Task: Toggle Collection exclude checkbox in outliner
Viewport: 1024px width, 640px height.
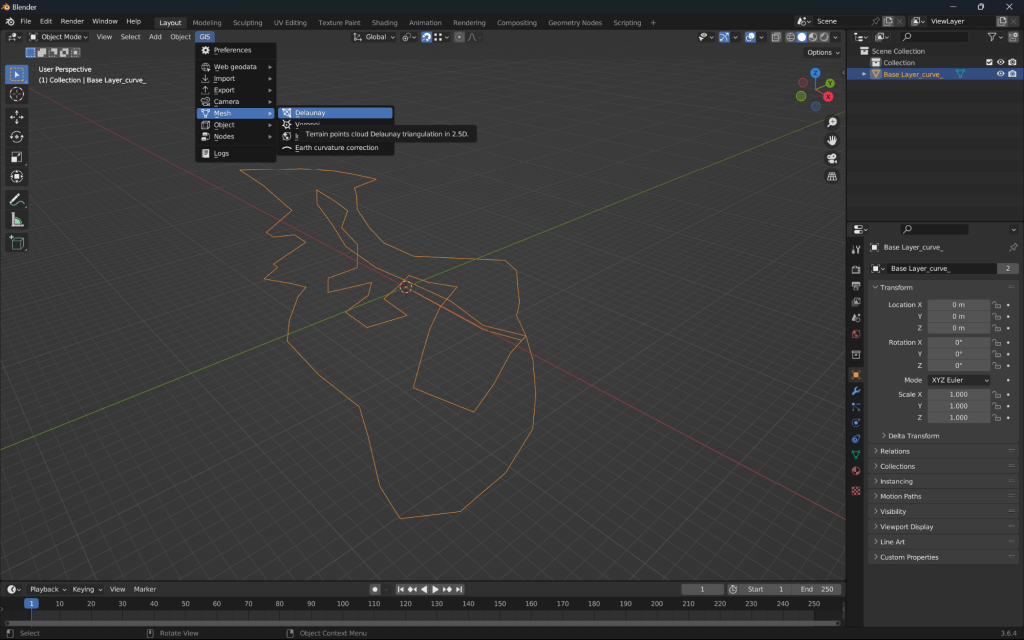Action: click(x=989, y=62)
